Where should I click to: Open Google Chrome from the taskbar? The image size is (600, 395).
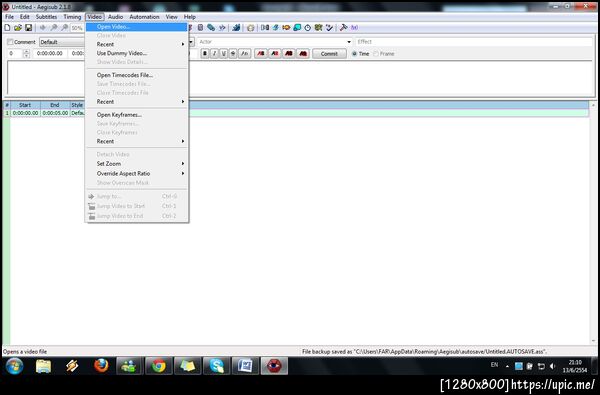click(x=158, y=366)
